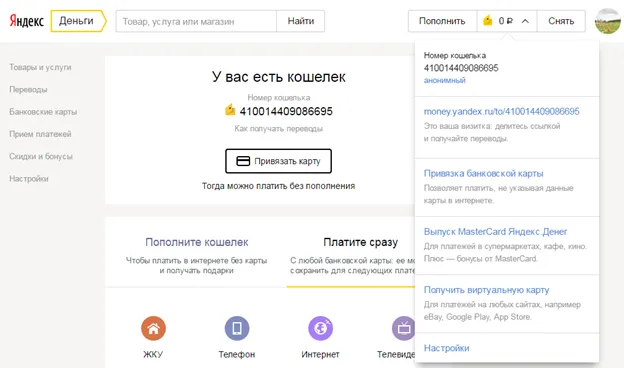Click the Пополнить button in header
This screenshot has width=624, height=368.
(442, 21)
